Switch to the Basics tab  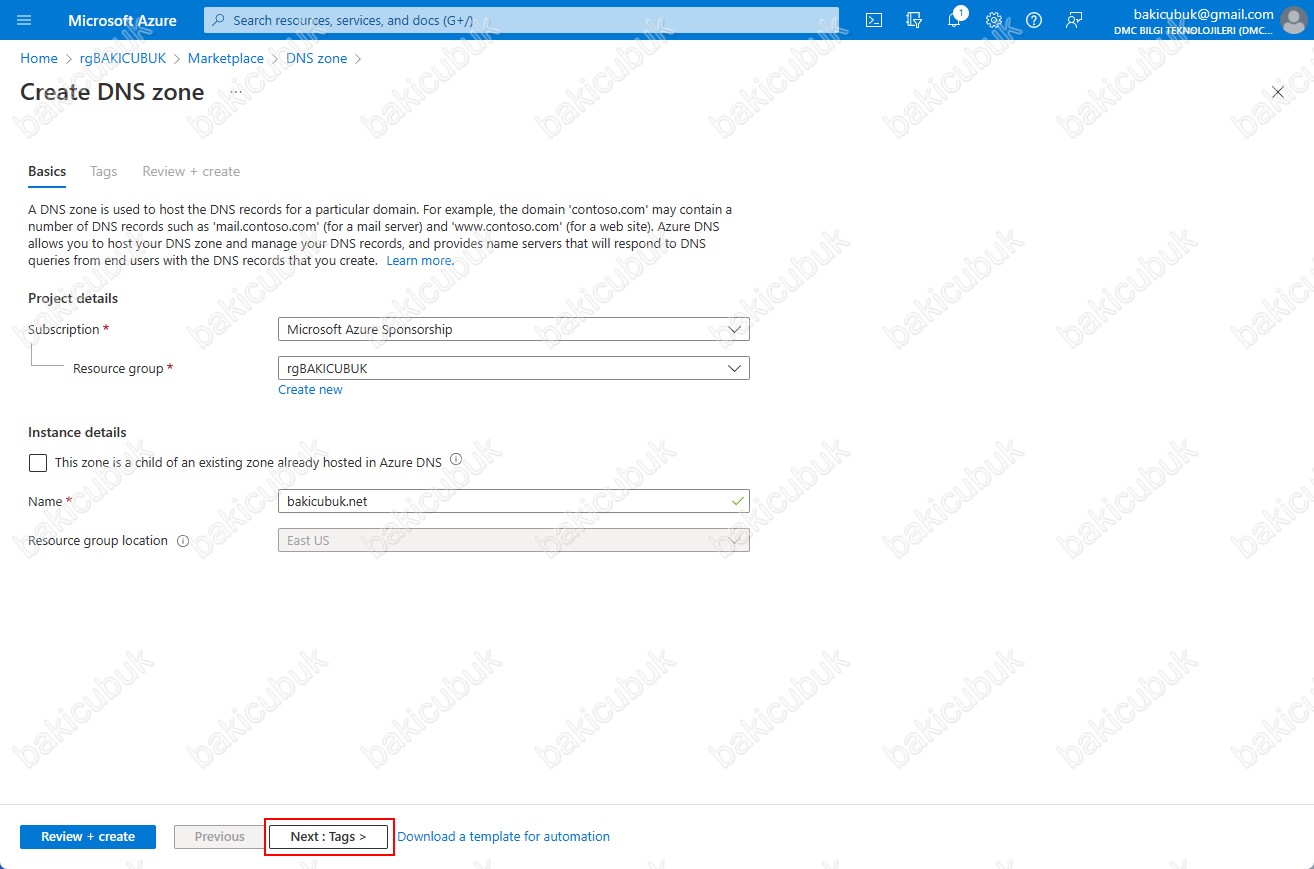point(47,171)
